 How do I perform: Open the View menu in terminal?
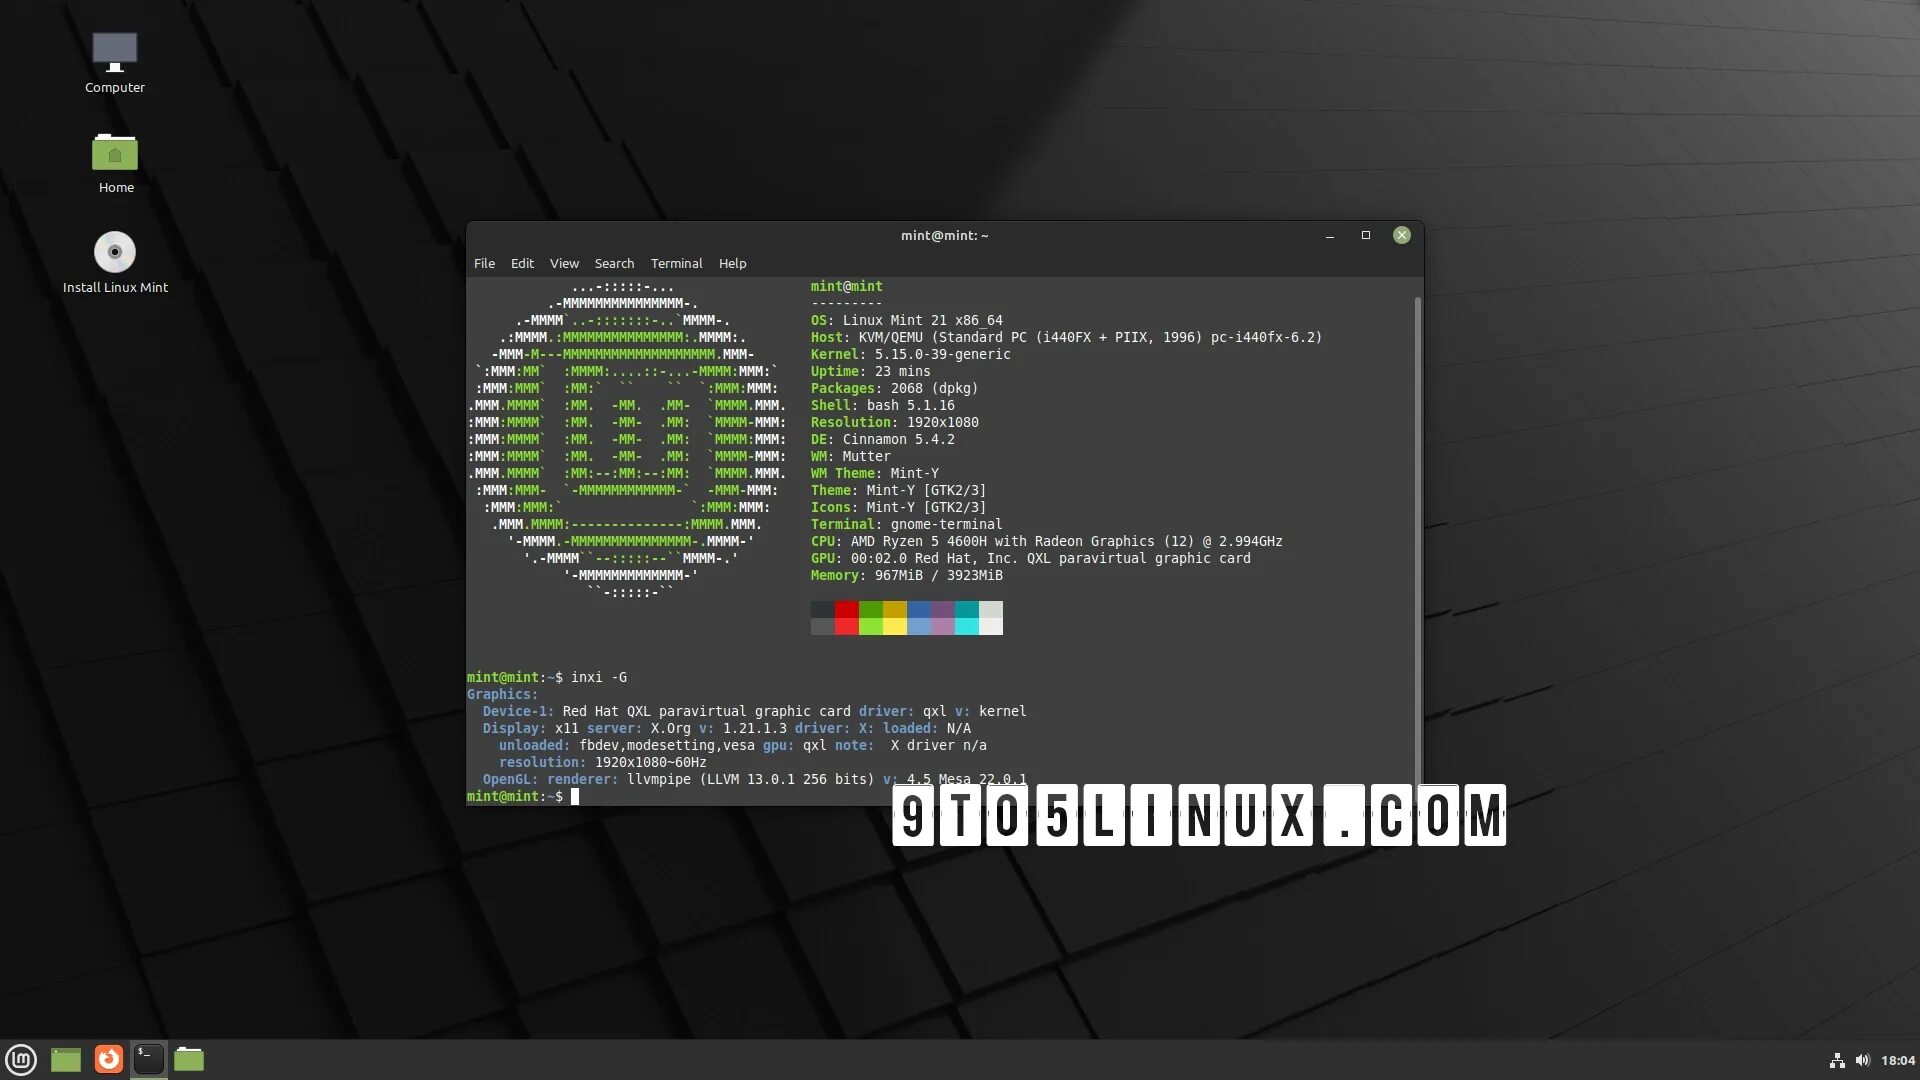tap(564, 264)
